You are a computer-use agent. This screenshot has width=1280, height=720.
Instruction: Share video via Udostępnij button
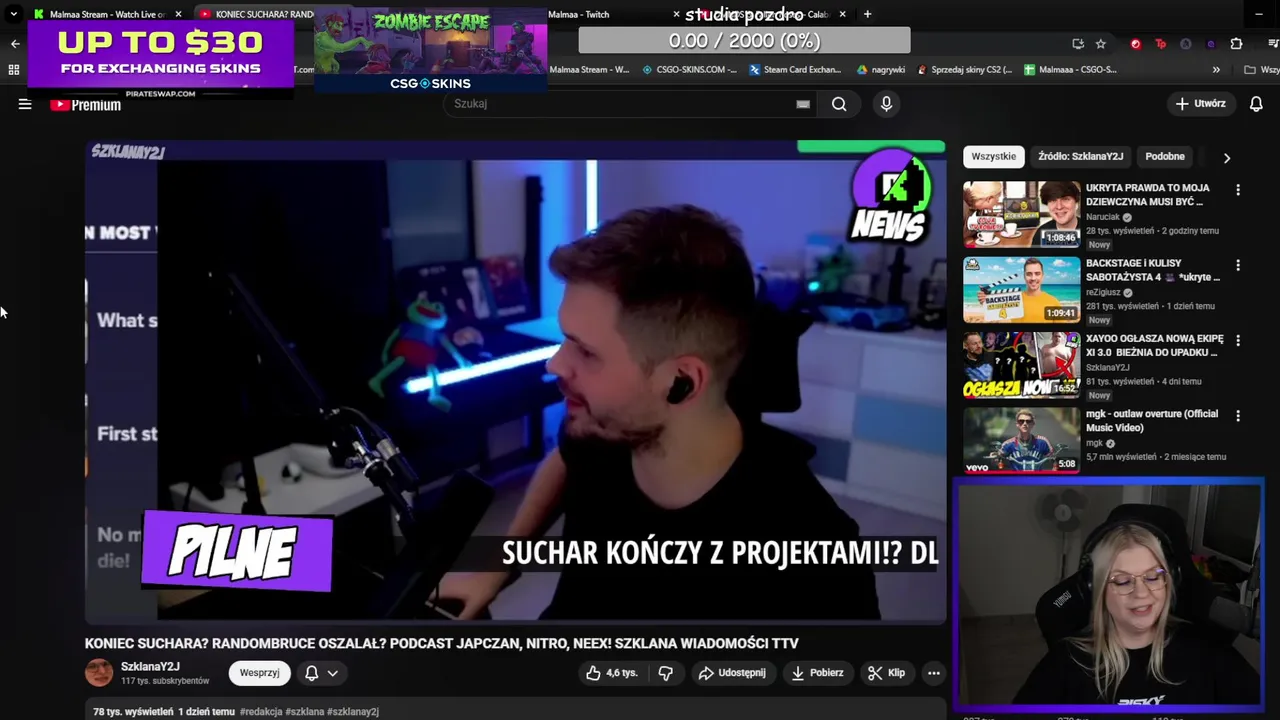(x=732, y=673)
